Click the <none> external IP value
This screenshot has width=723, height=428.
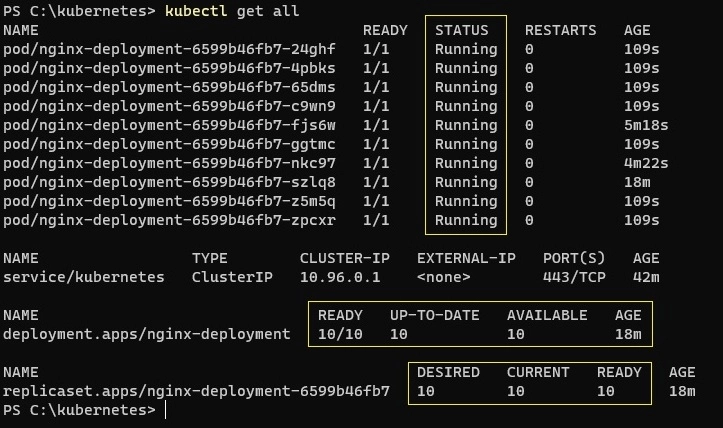(x=444, y=277)
